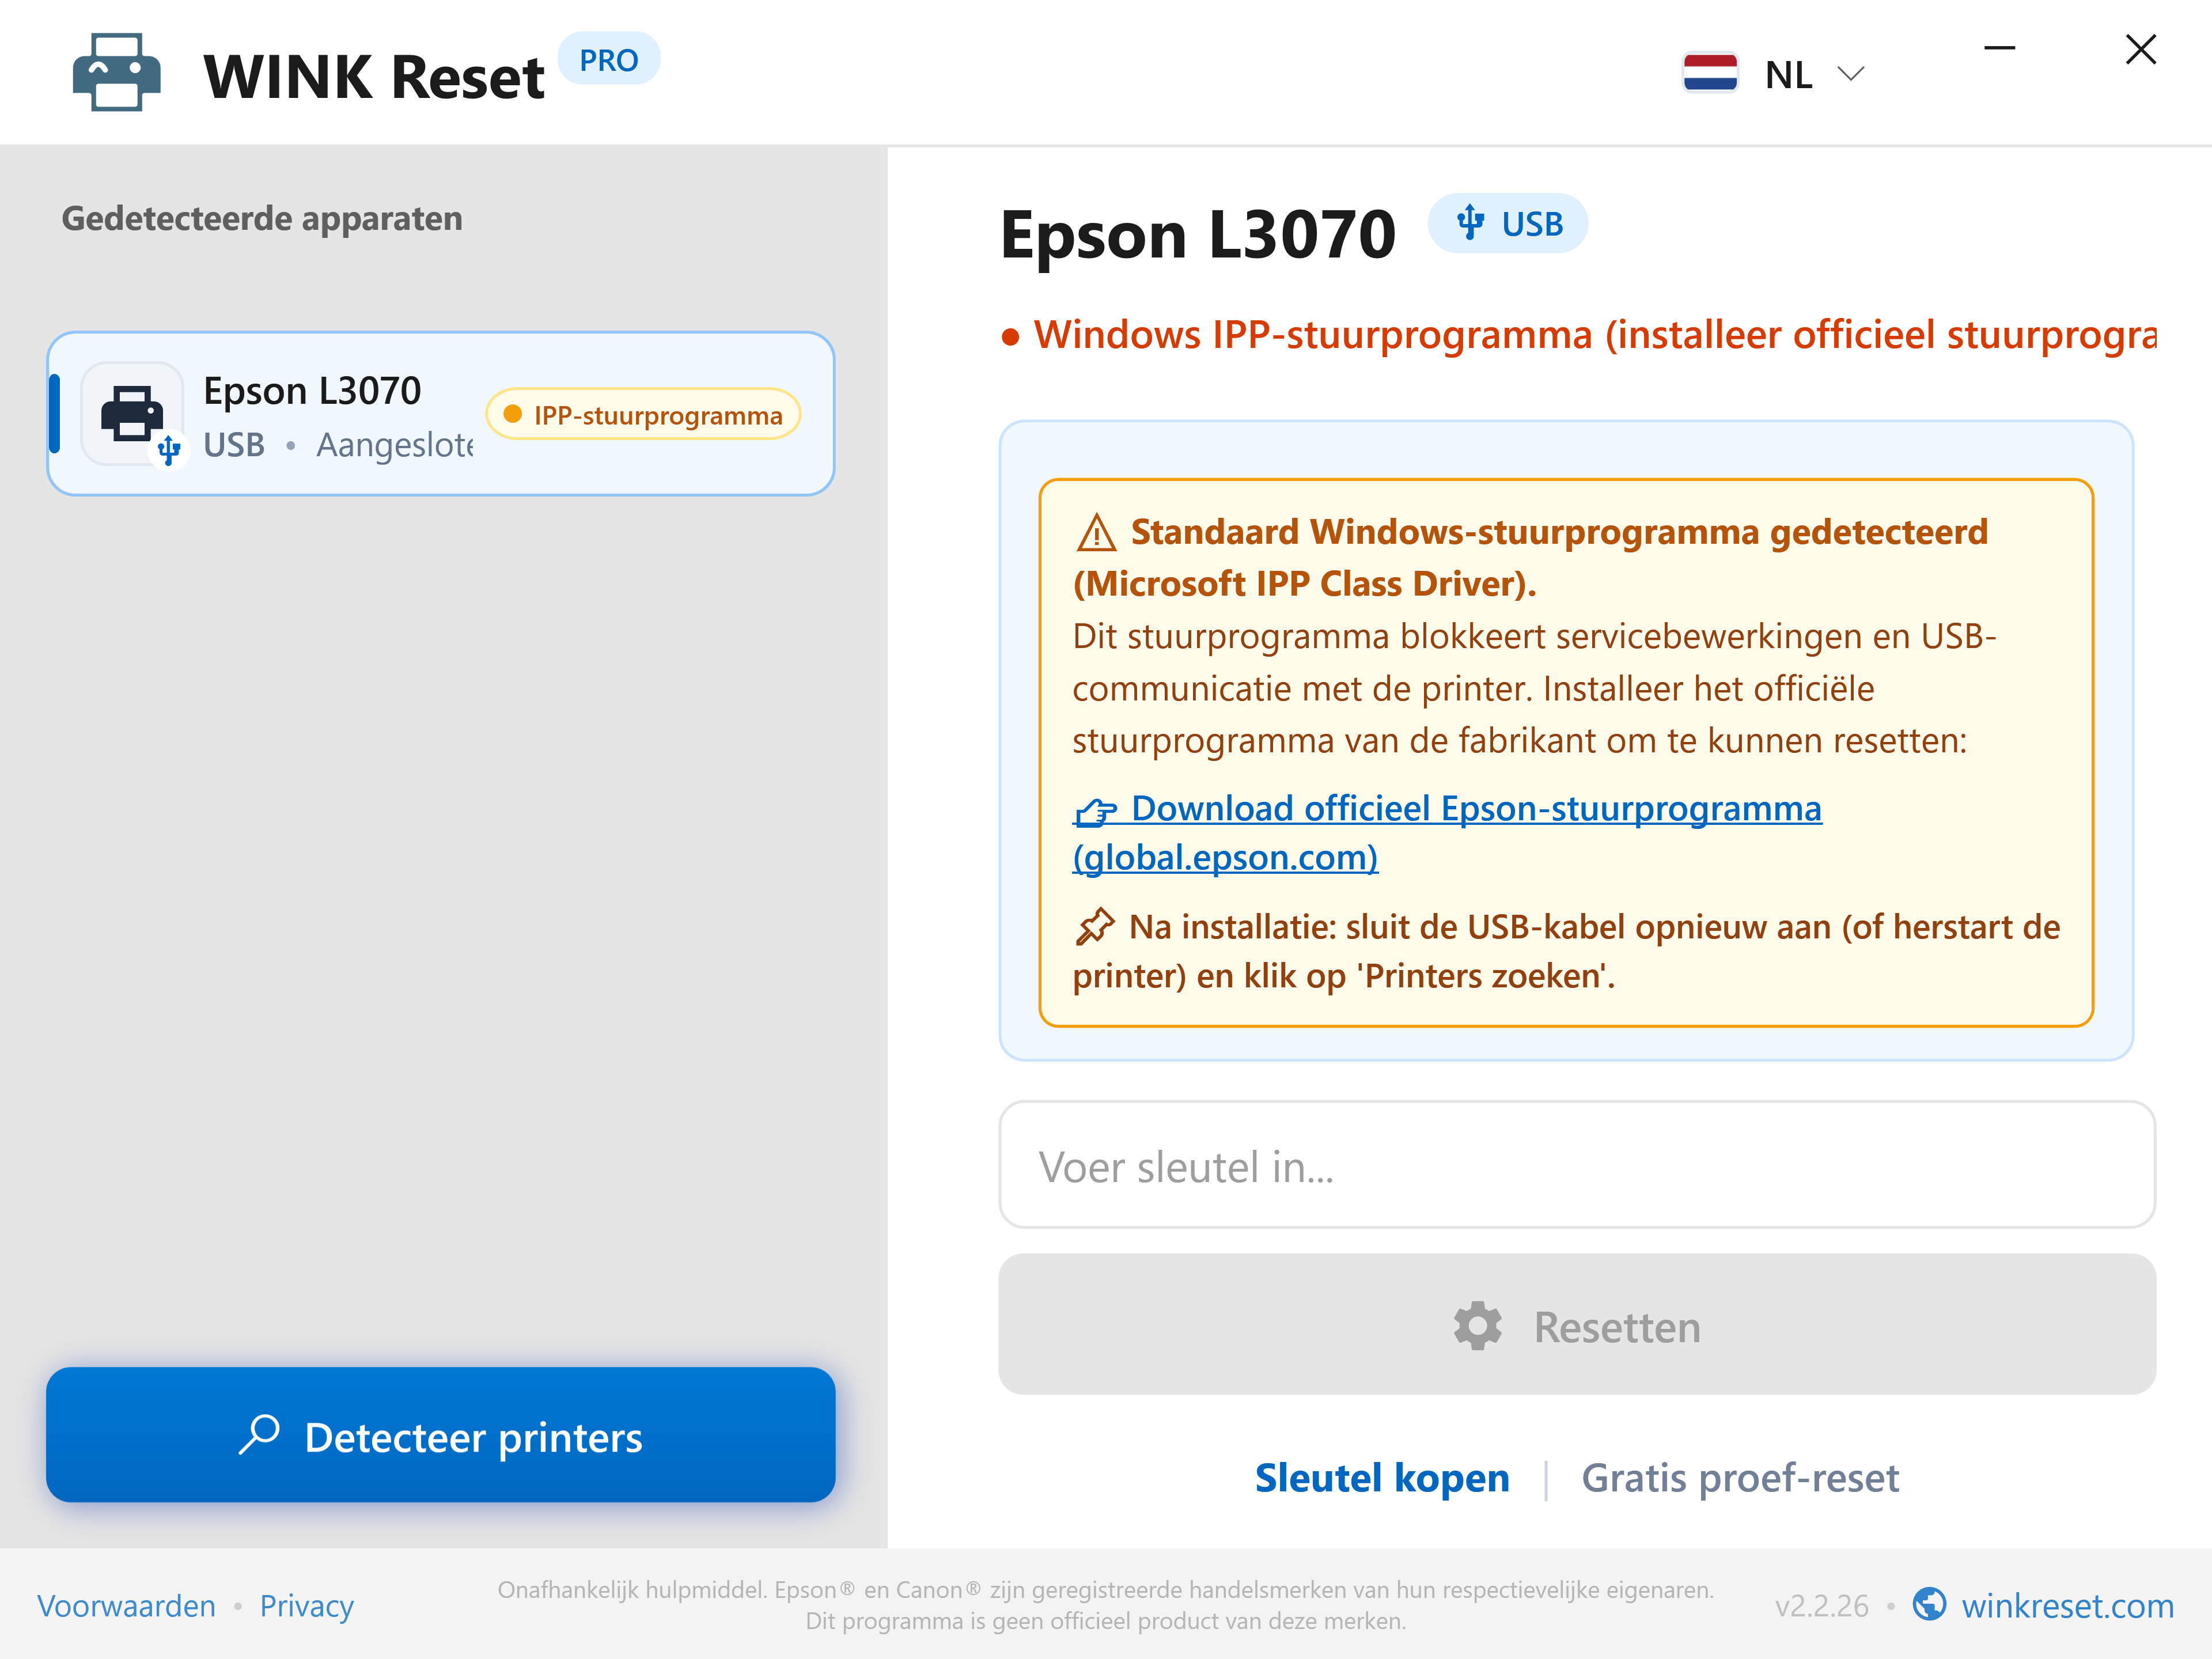This screenshot has height=1659, width=2212.
Task: Click the gear icon on Resetten button
Action: point(1478,1326)
